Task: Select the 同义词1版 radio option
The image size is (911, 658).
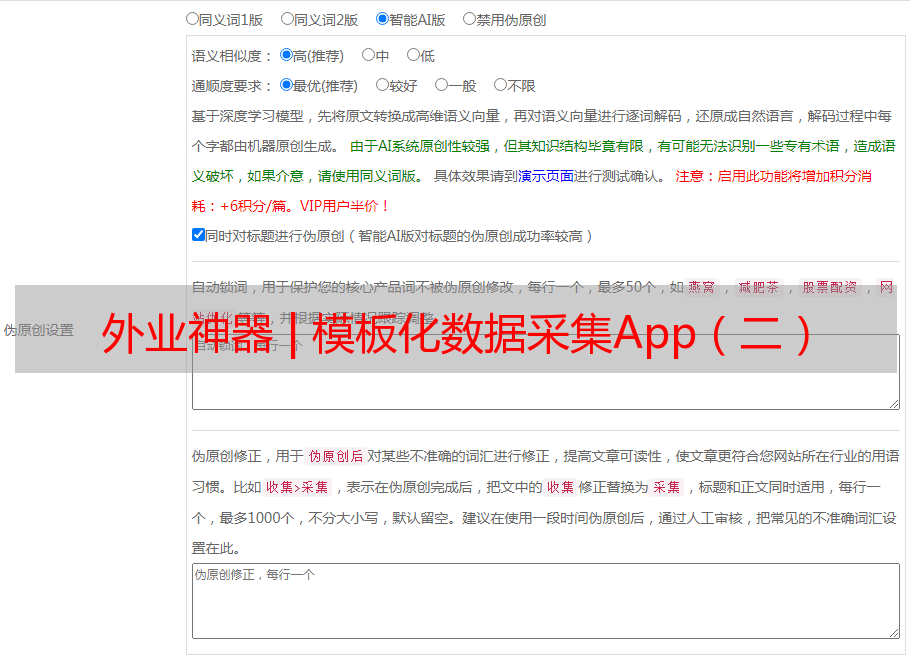Action: (x=192, y=19)
